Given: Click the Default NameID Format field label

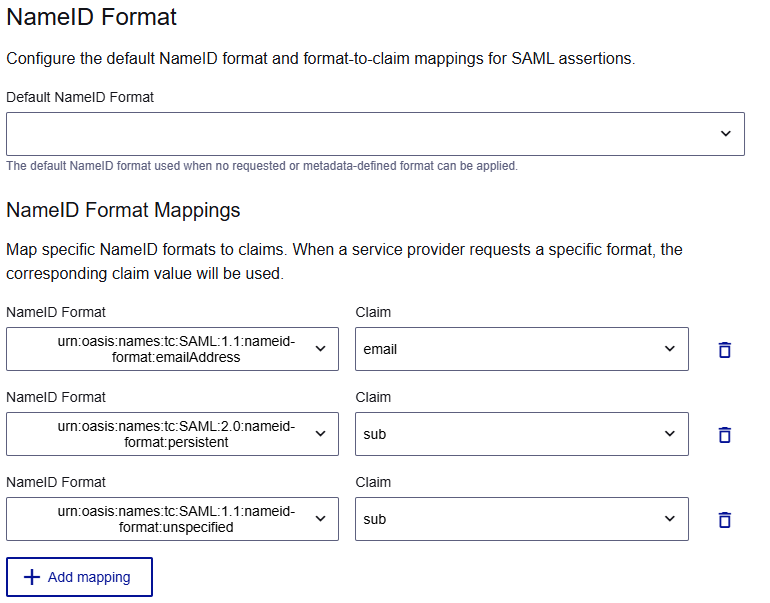Looking at the screenshot, I should tap(80, 97).
